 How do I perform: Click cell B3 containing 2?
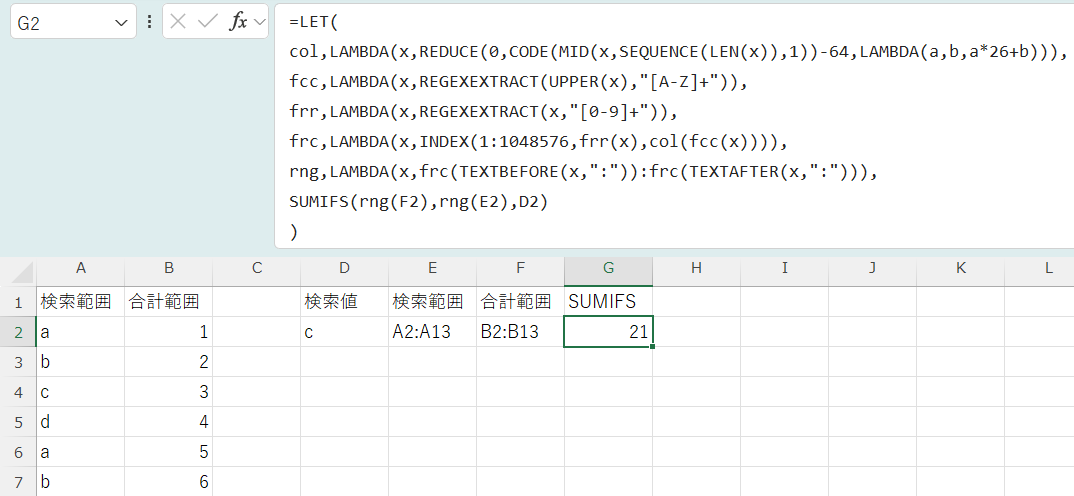(x=168, y=362)
